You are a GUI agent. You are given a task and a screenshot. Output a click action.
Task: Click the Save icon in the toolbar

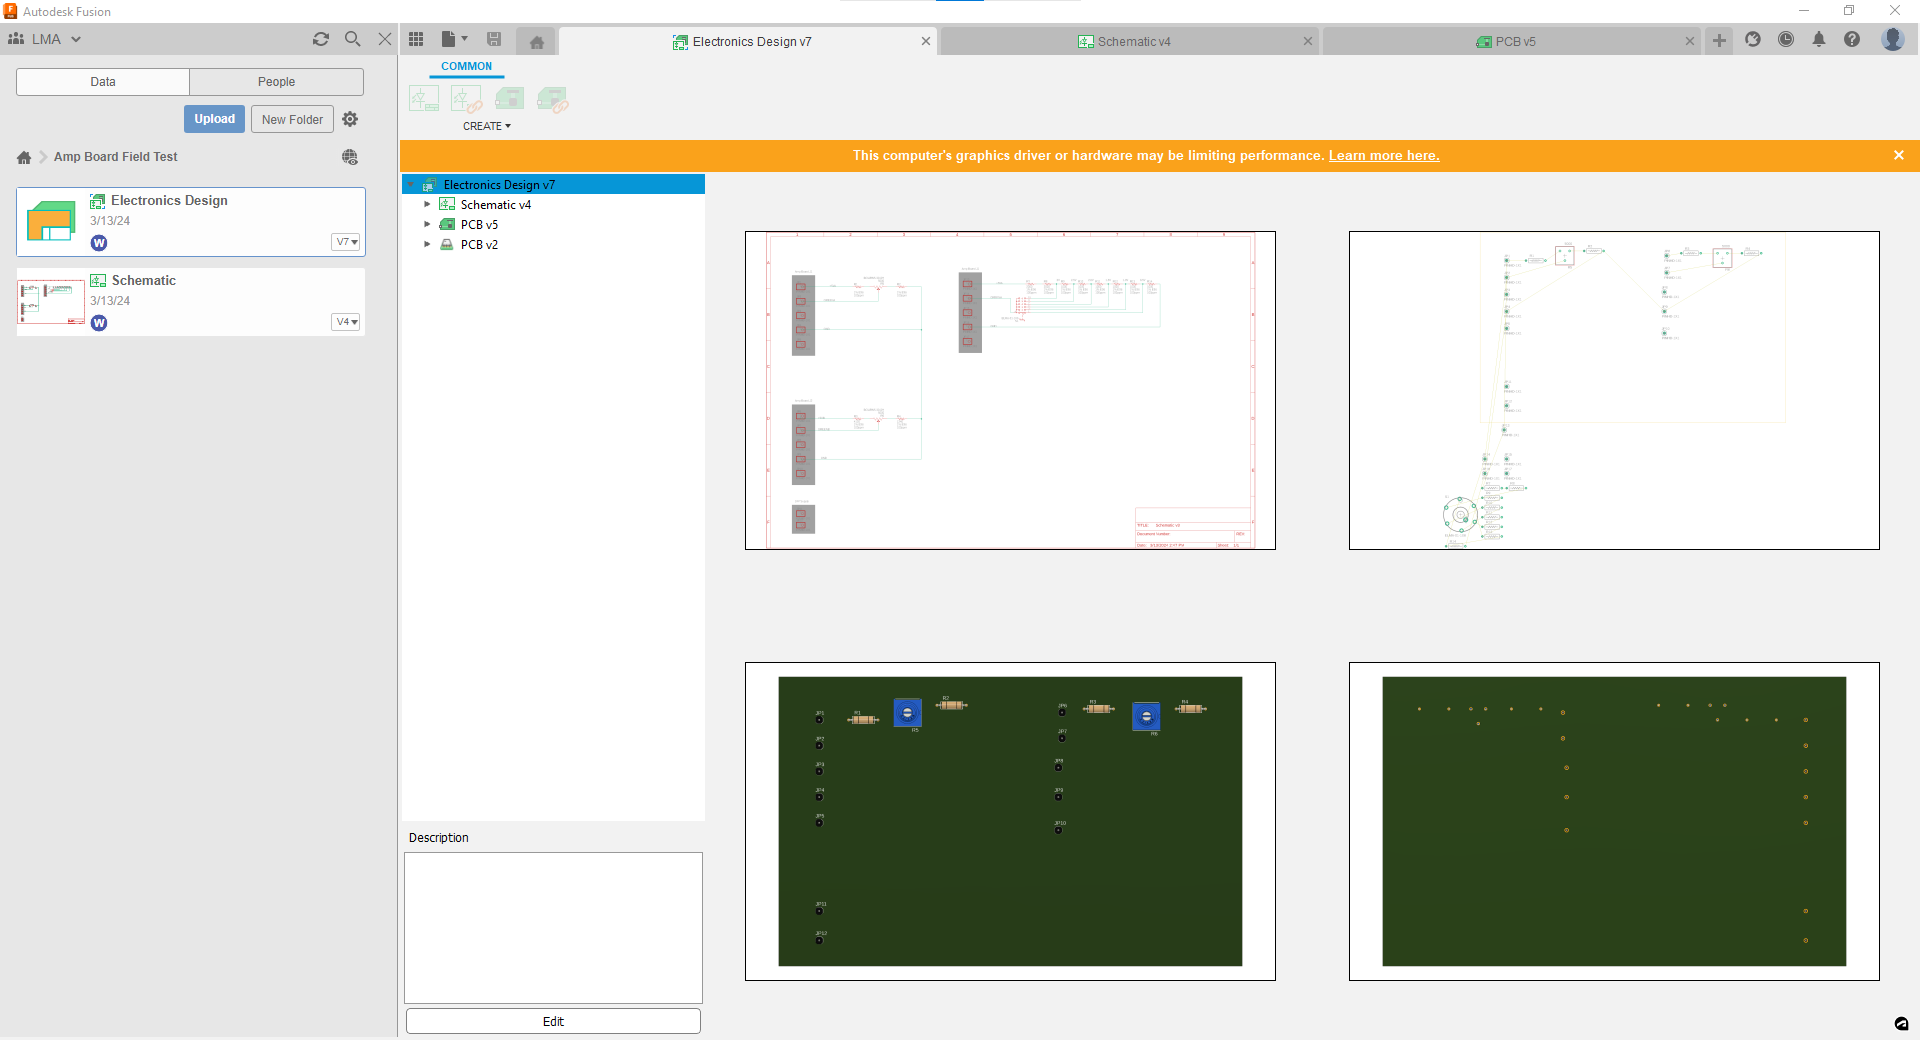click(494, 39)
